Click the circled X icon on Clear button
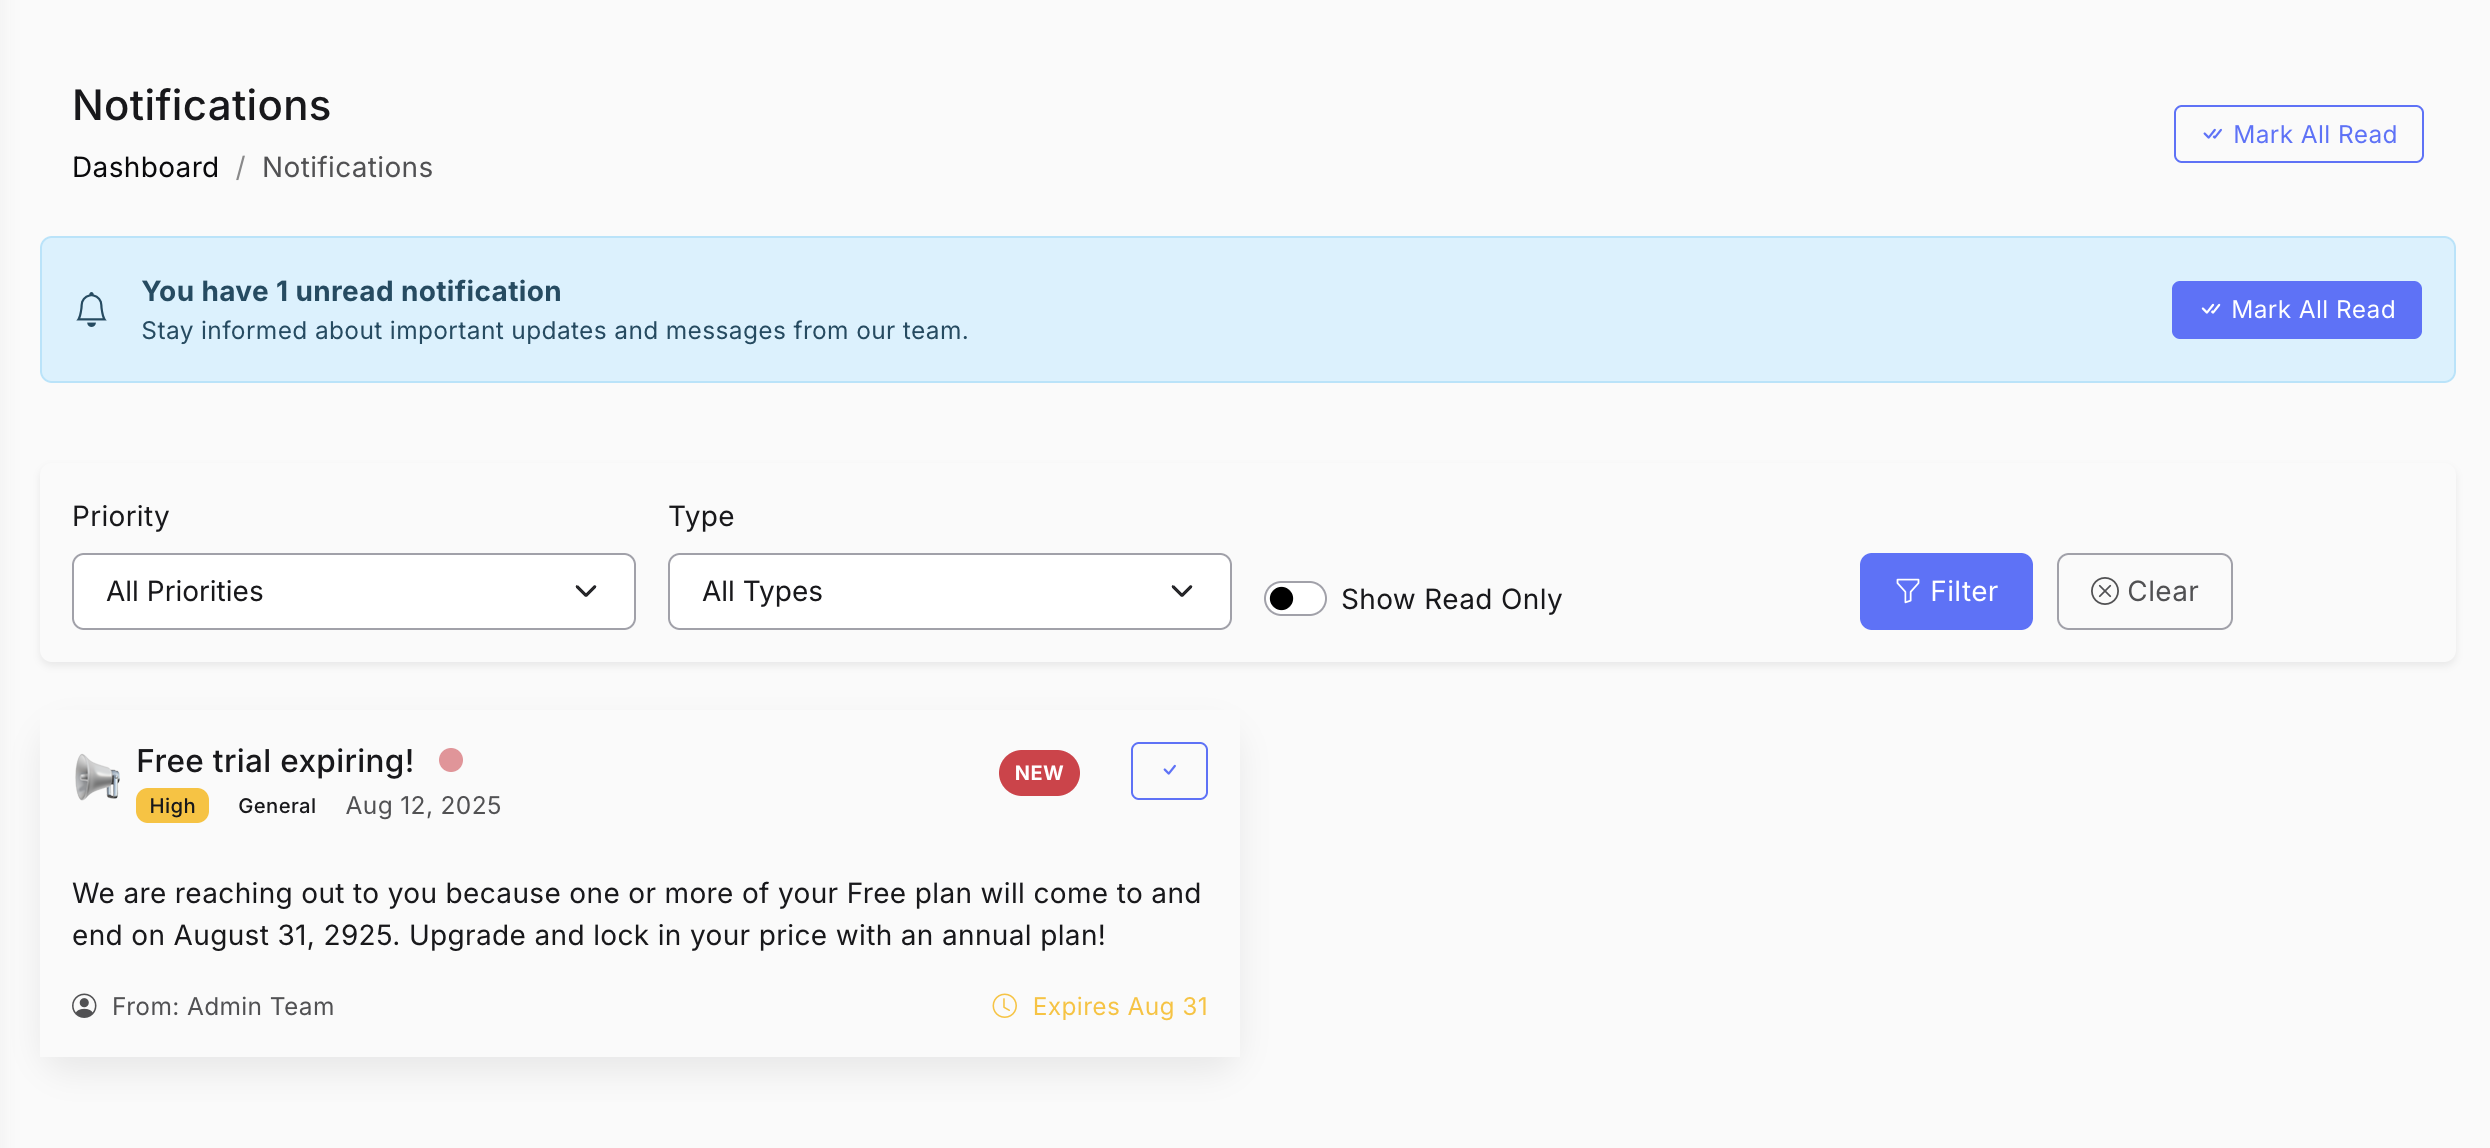 coord(2104,592)
